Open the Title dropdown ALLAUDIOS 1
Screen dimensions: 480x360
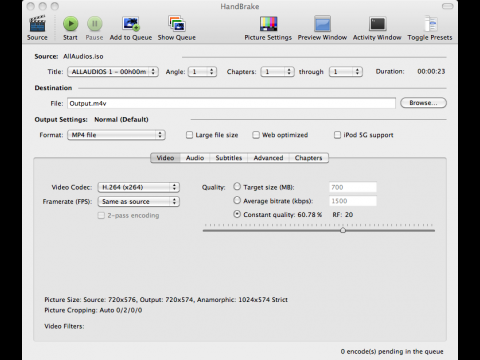pos(113,72)
